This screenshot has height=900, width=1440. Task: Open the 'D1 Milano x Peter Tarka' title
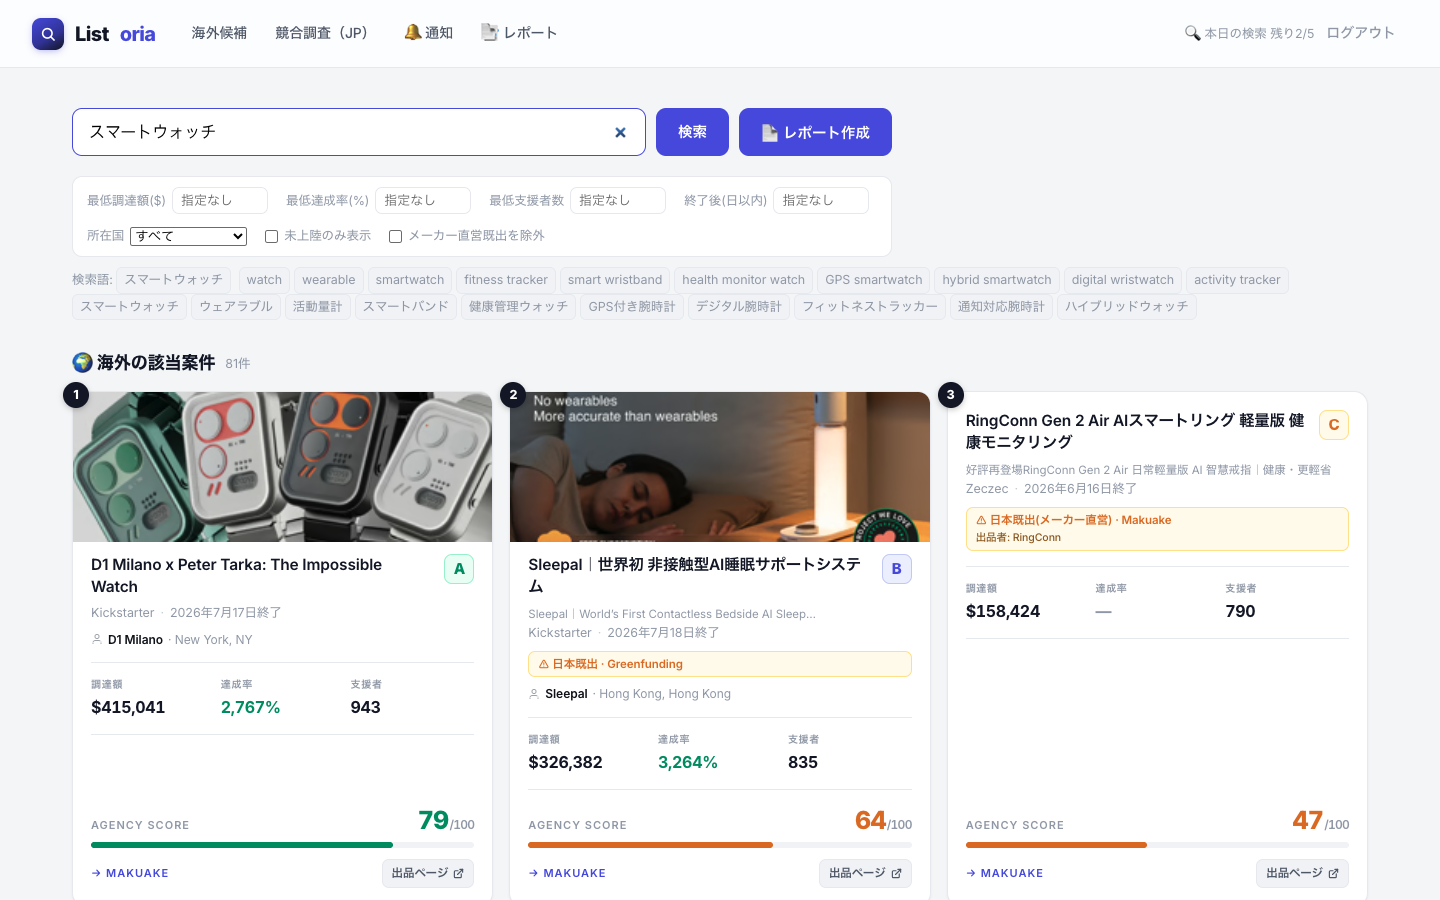pos(237,575)
